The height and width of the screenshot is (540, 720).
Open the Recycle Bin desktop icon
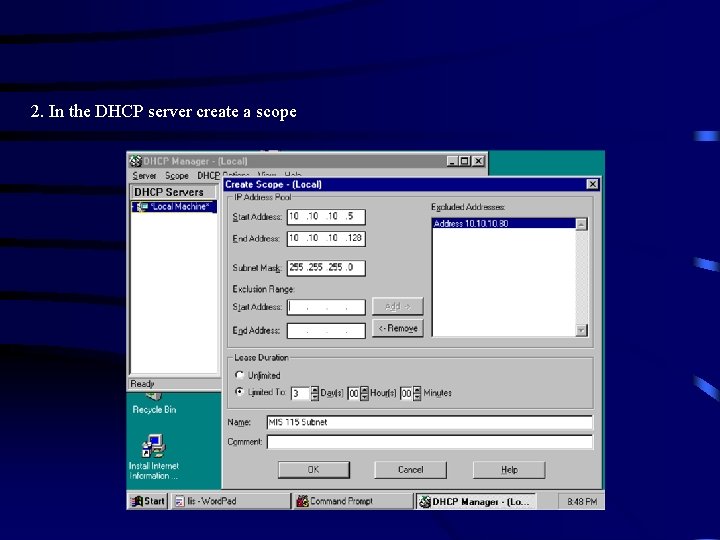154,404
